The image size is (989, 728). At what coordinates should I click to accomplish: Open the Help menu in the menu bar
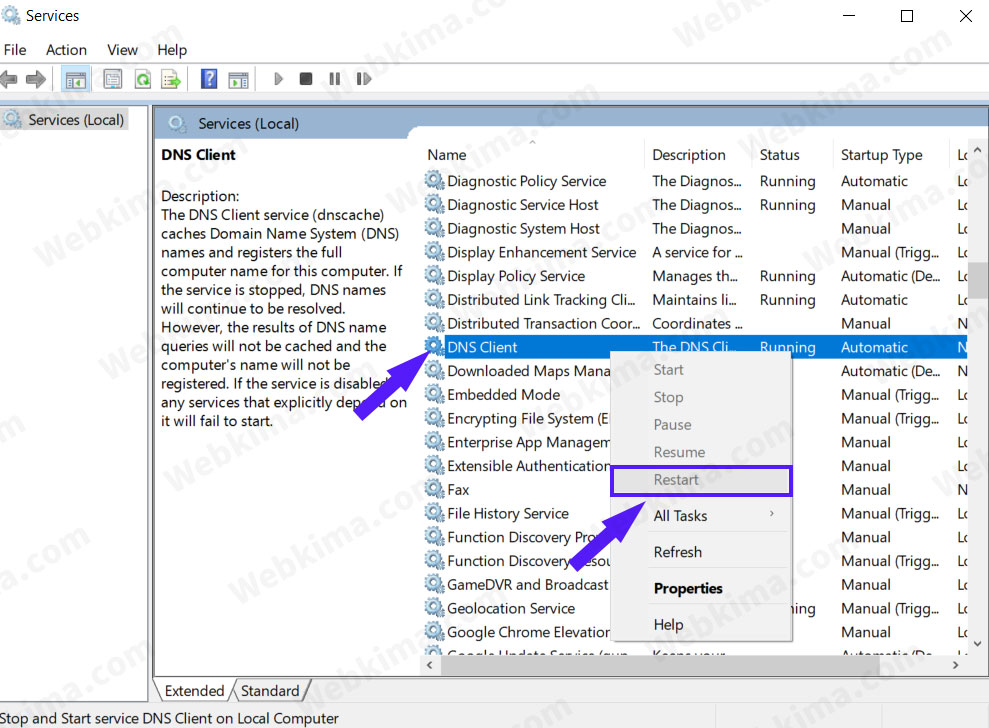click(x=172, y=50)
